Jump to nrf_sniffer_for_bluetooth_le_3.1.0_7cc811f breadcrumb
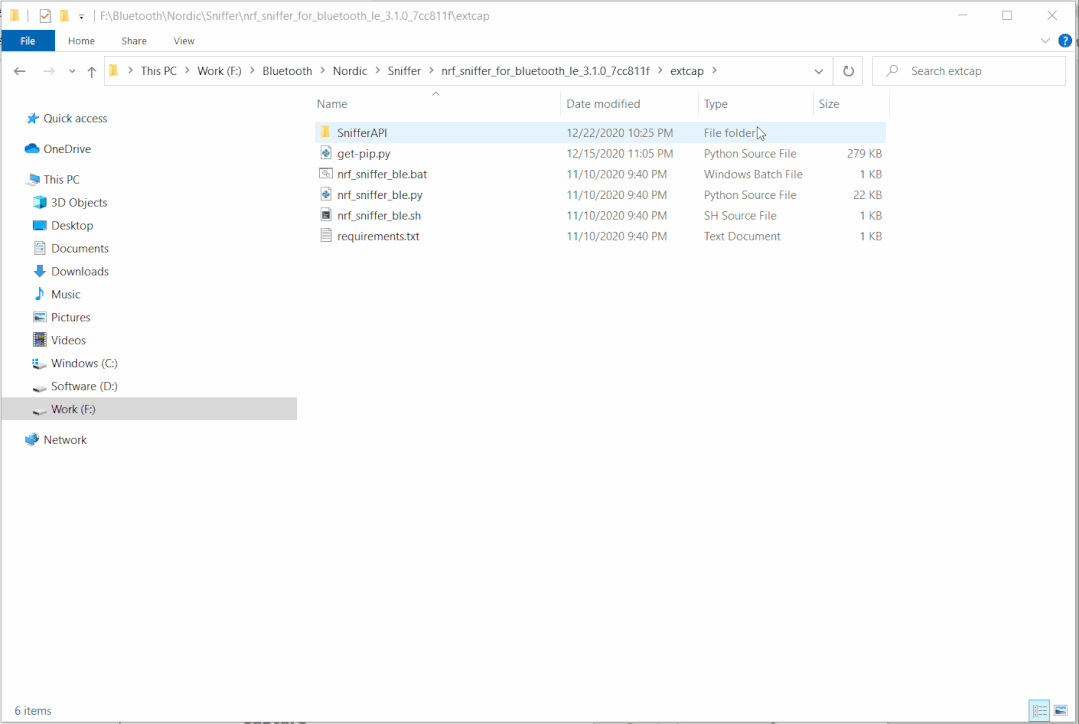 (x=545, y=71)
